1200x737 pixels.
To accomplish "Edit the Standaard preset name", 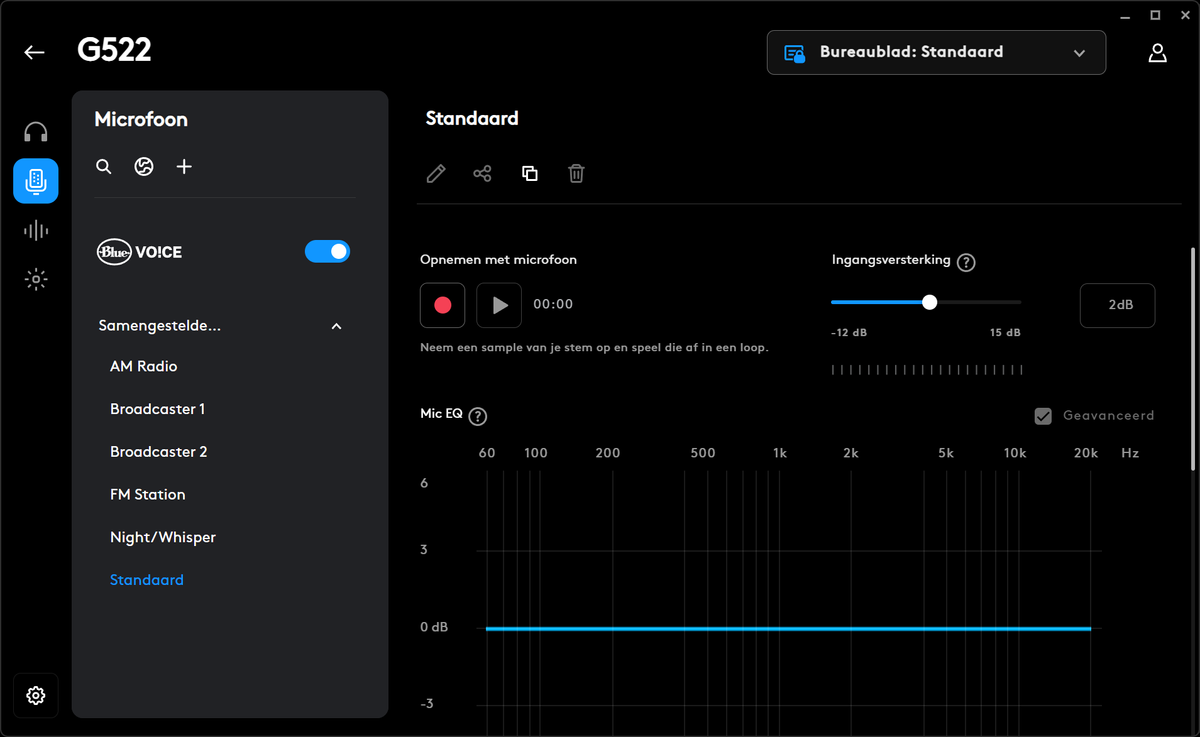I will point(436,174).
